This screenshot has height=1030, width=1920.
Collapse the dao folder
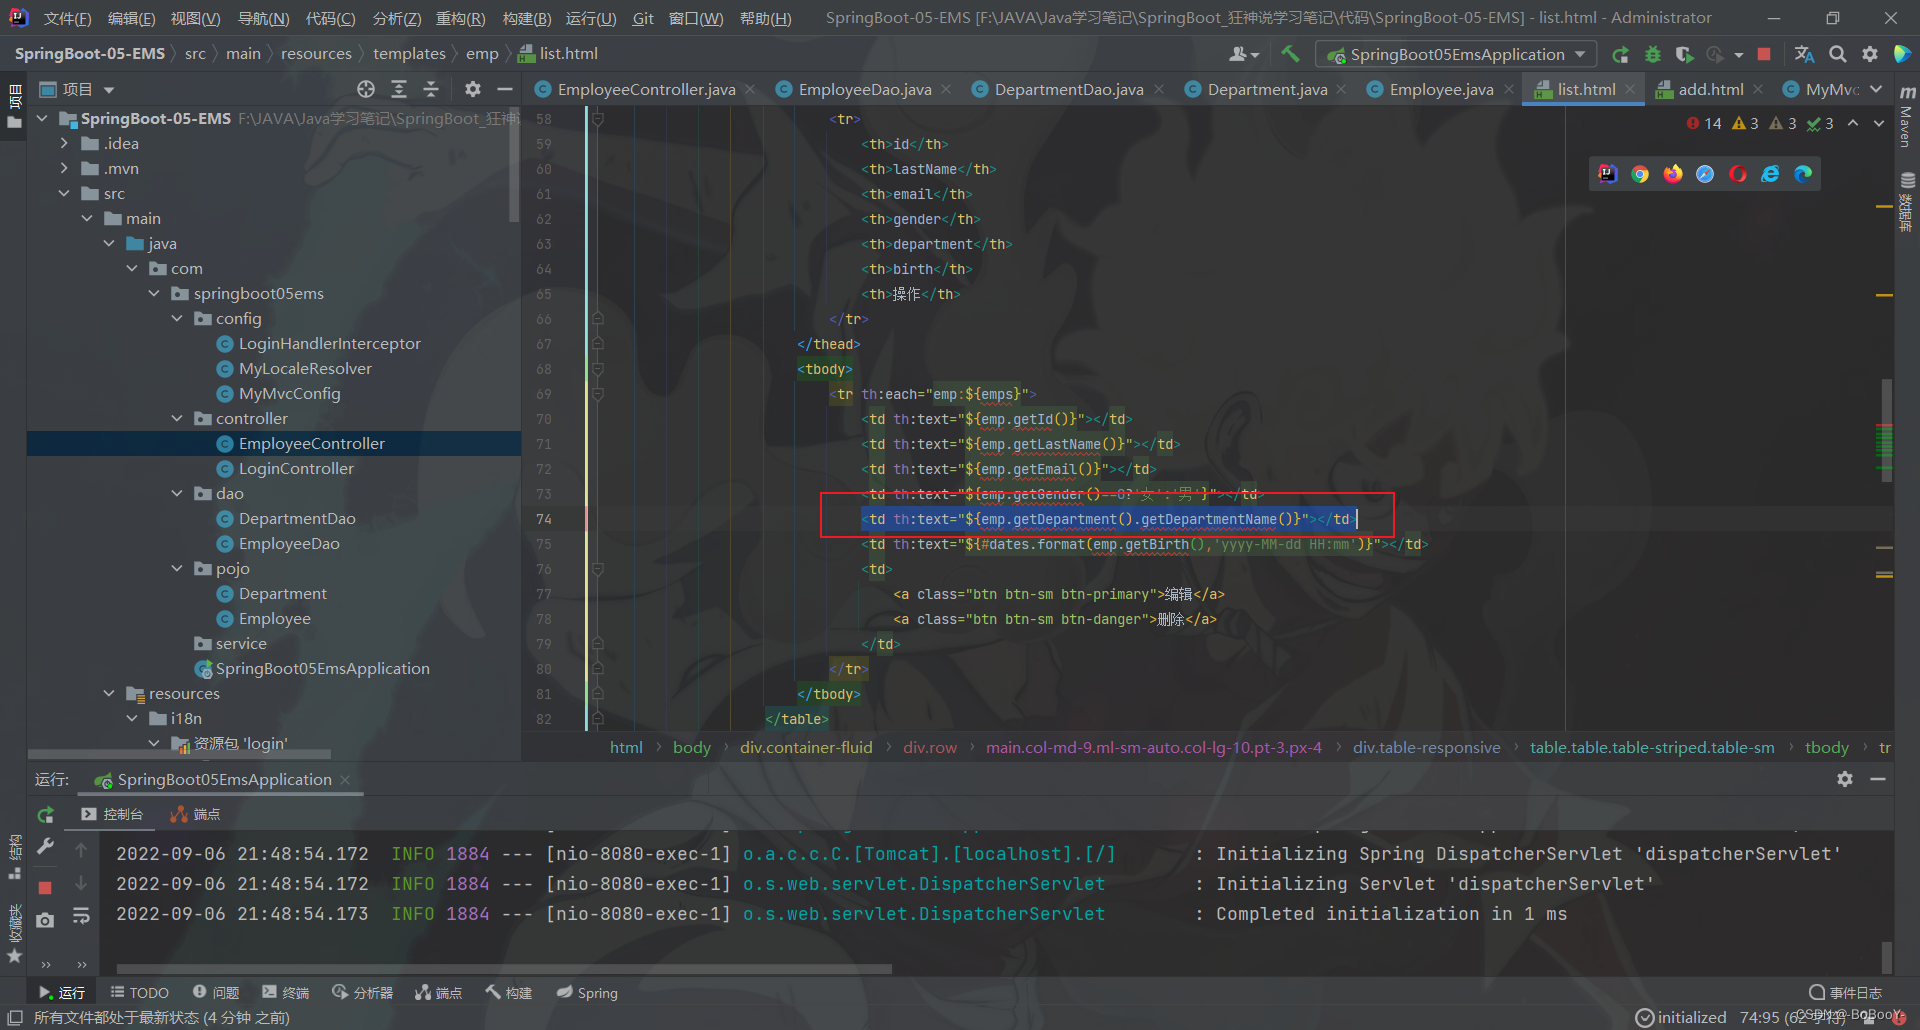pos(177,494)
